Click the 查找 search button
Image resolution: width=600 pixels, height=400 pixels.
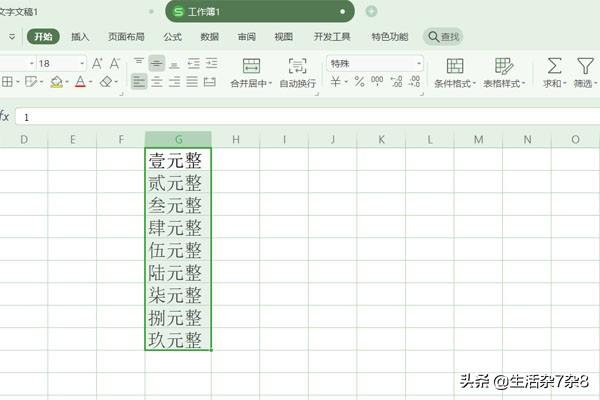tap(443, 37)
